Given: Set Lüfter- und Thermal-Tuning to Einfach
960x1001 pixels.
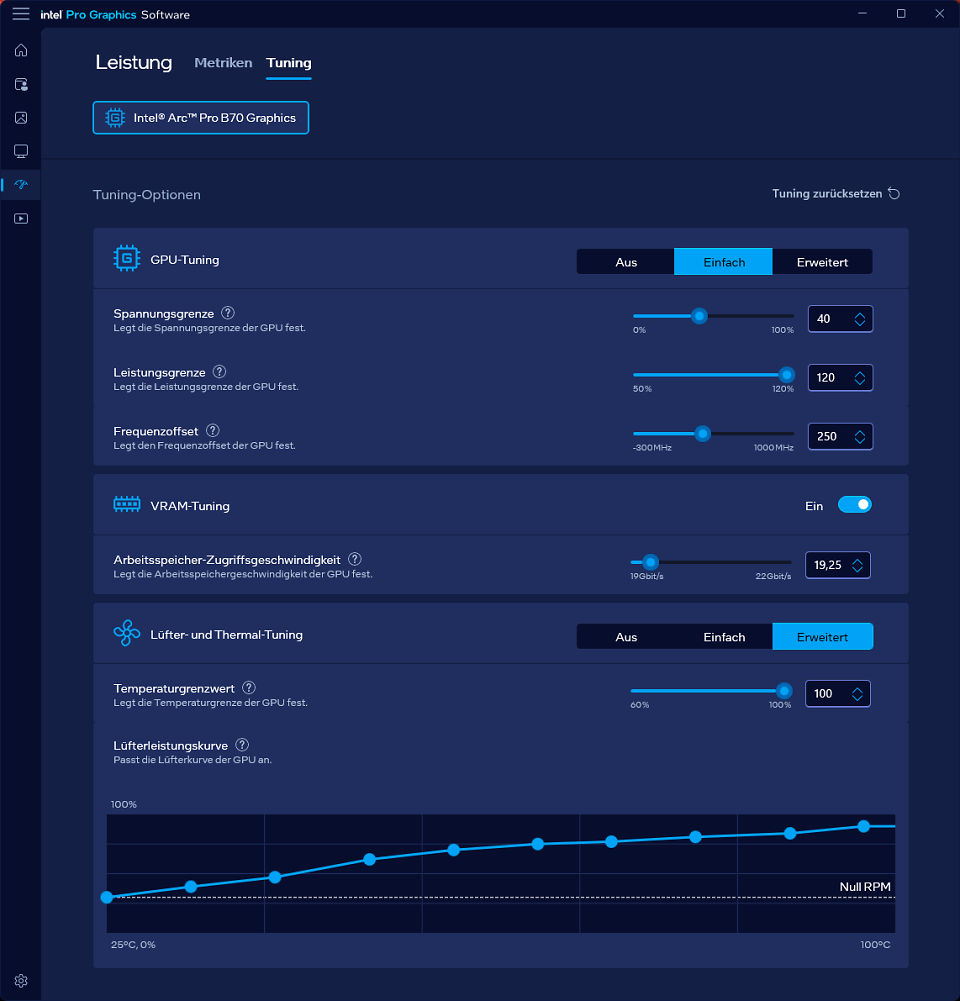Looking at the screenshot, I should [x=723, y=636].
